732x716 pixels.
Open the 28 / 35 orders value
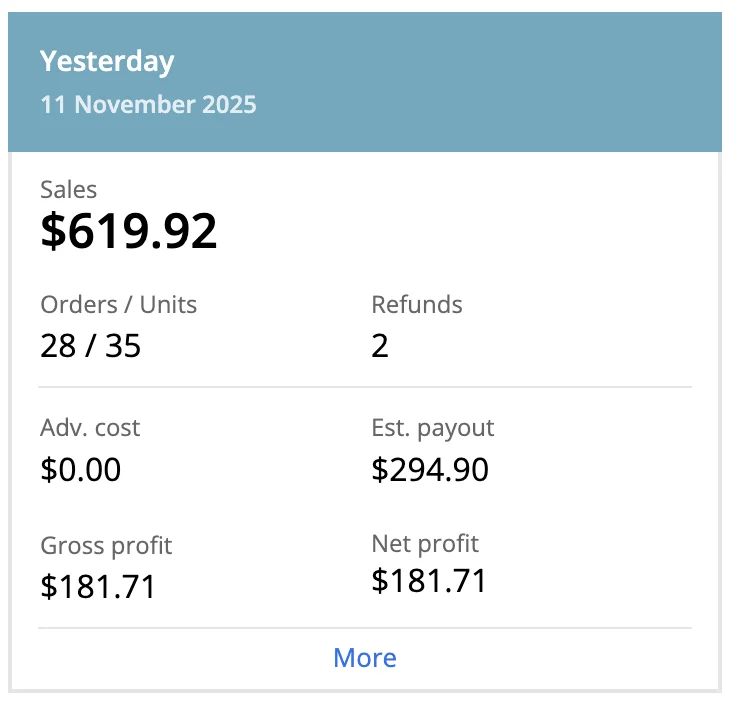click(91, 346)
